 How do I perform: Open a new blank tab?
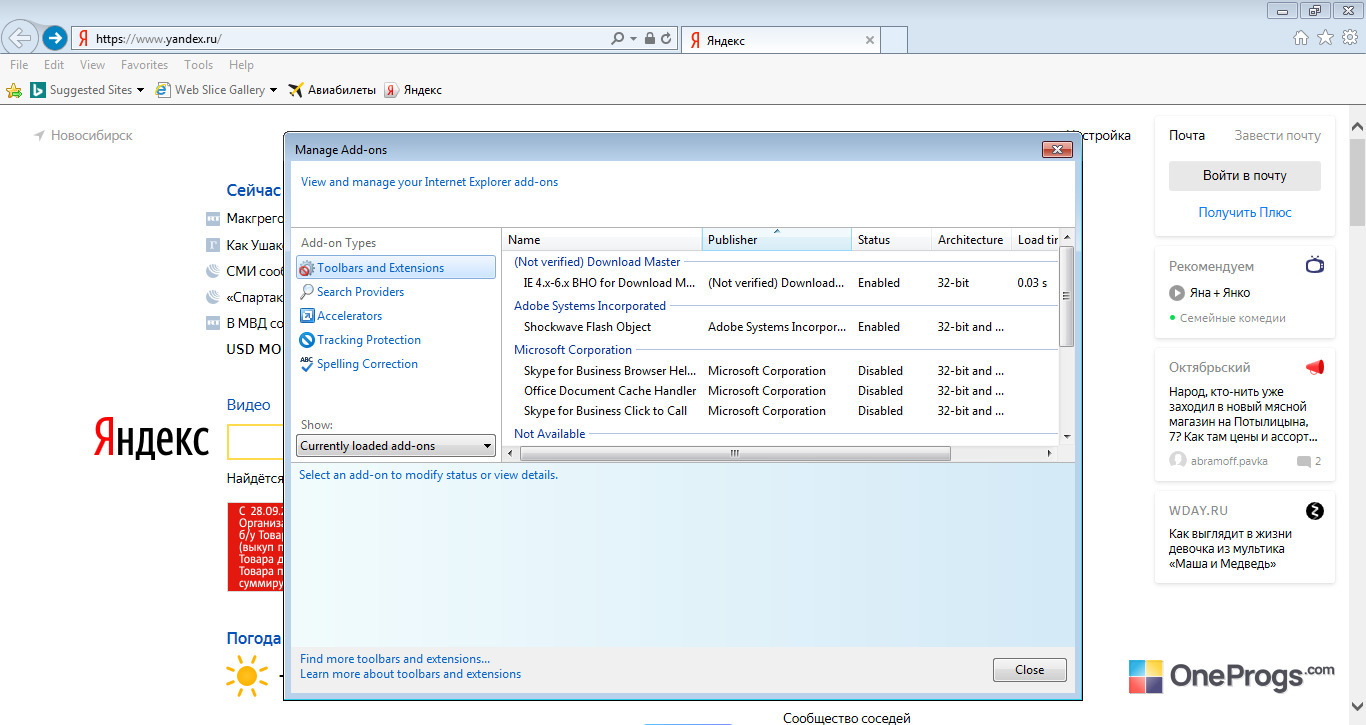[895, 40]
